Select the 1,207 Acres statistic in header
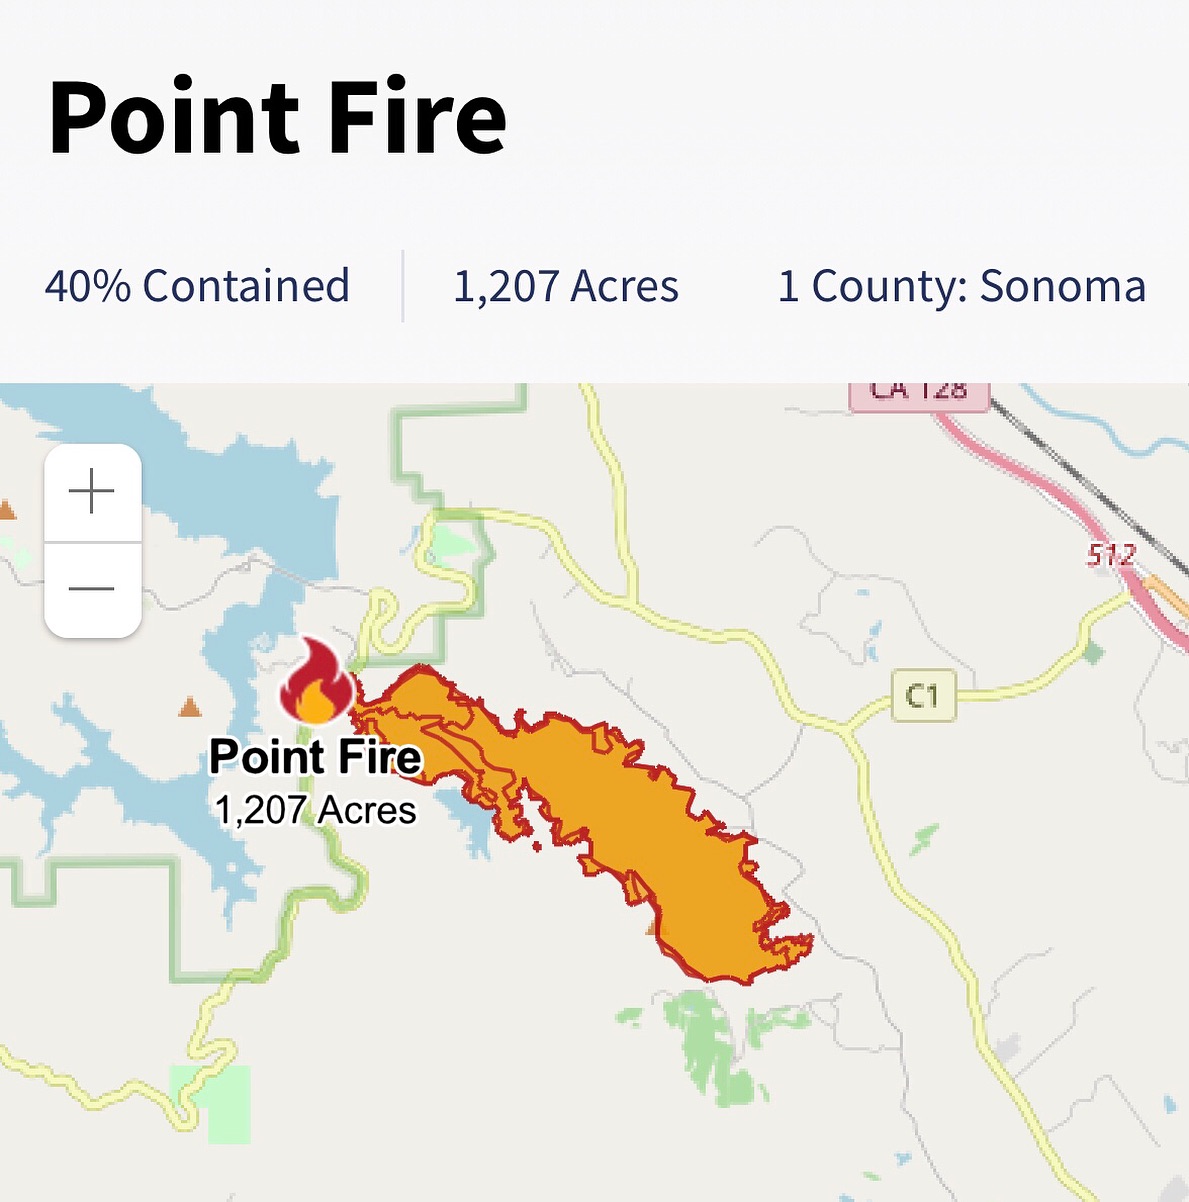The width and height of the screenshot is (1189, 1202). tap(566, 286)
